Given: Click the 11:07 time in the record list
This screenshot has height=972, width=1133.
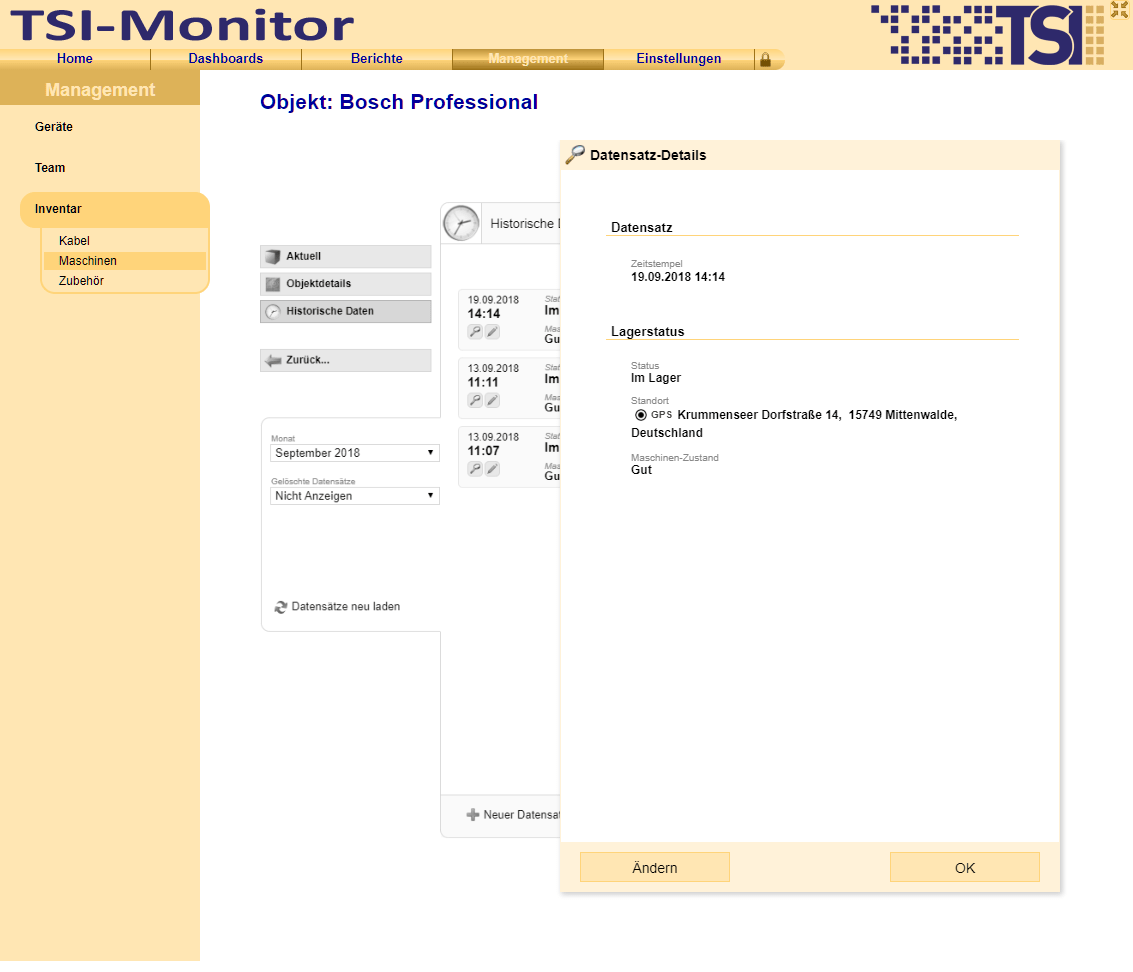Looking at the screenshot, I should point(483,451).
